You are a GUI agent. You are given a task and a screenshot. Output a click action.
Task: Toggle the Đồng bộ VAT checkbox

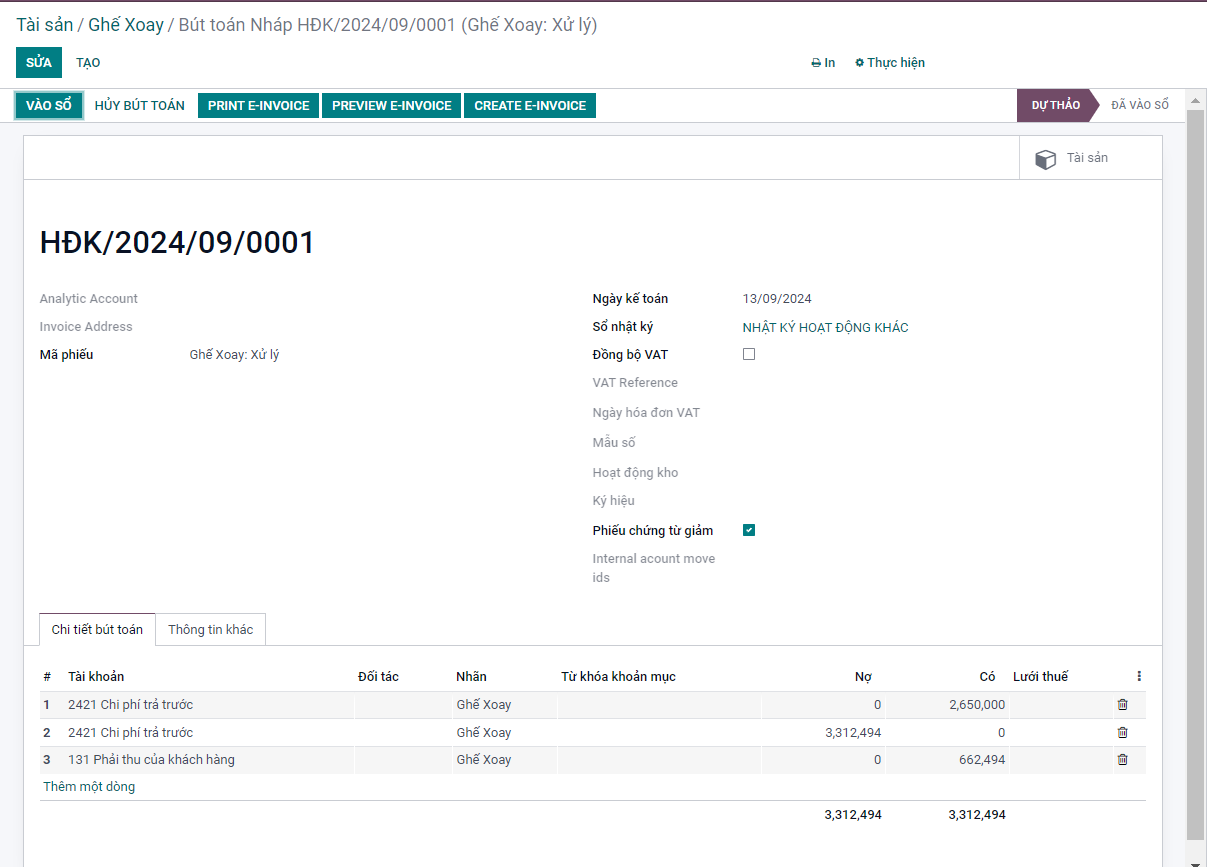click(749, 355)
